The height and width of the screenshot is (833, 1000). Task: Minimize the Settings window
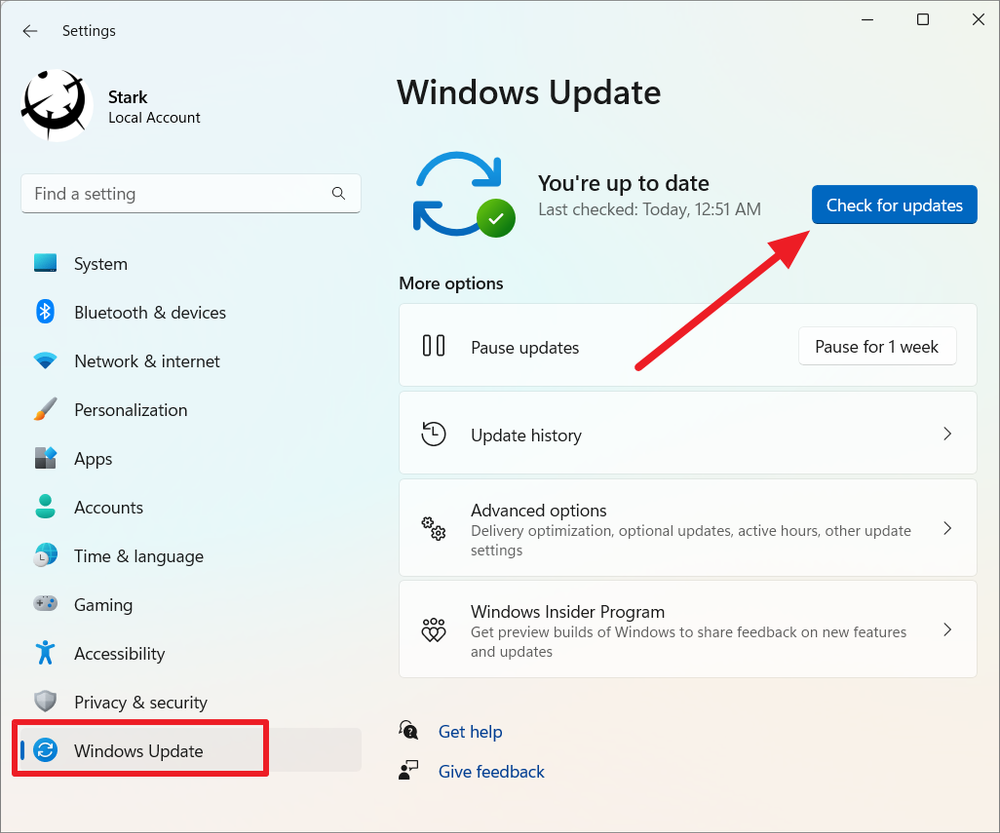click(867, 20)
